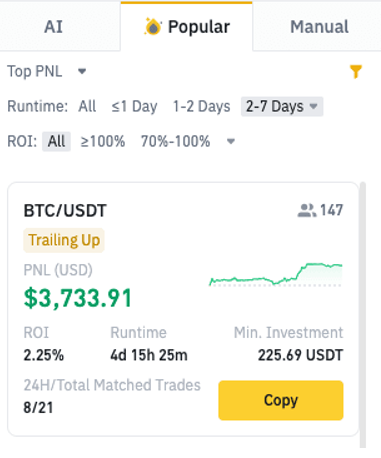Click the strategy list vertical scrollbar
381x458 pixels.
(x=363, y=315)
